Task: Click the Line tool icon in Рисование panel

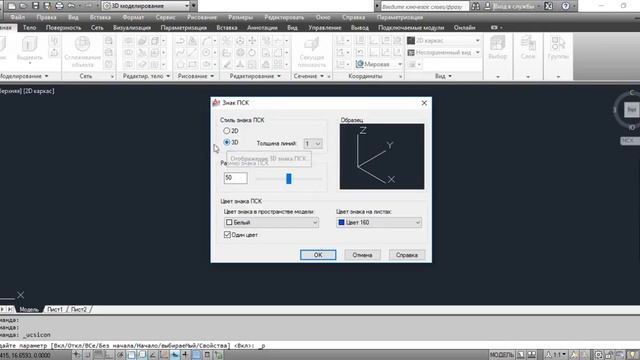Action: pyautogui.click(x=192, y=53)
